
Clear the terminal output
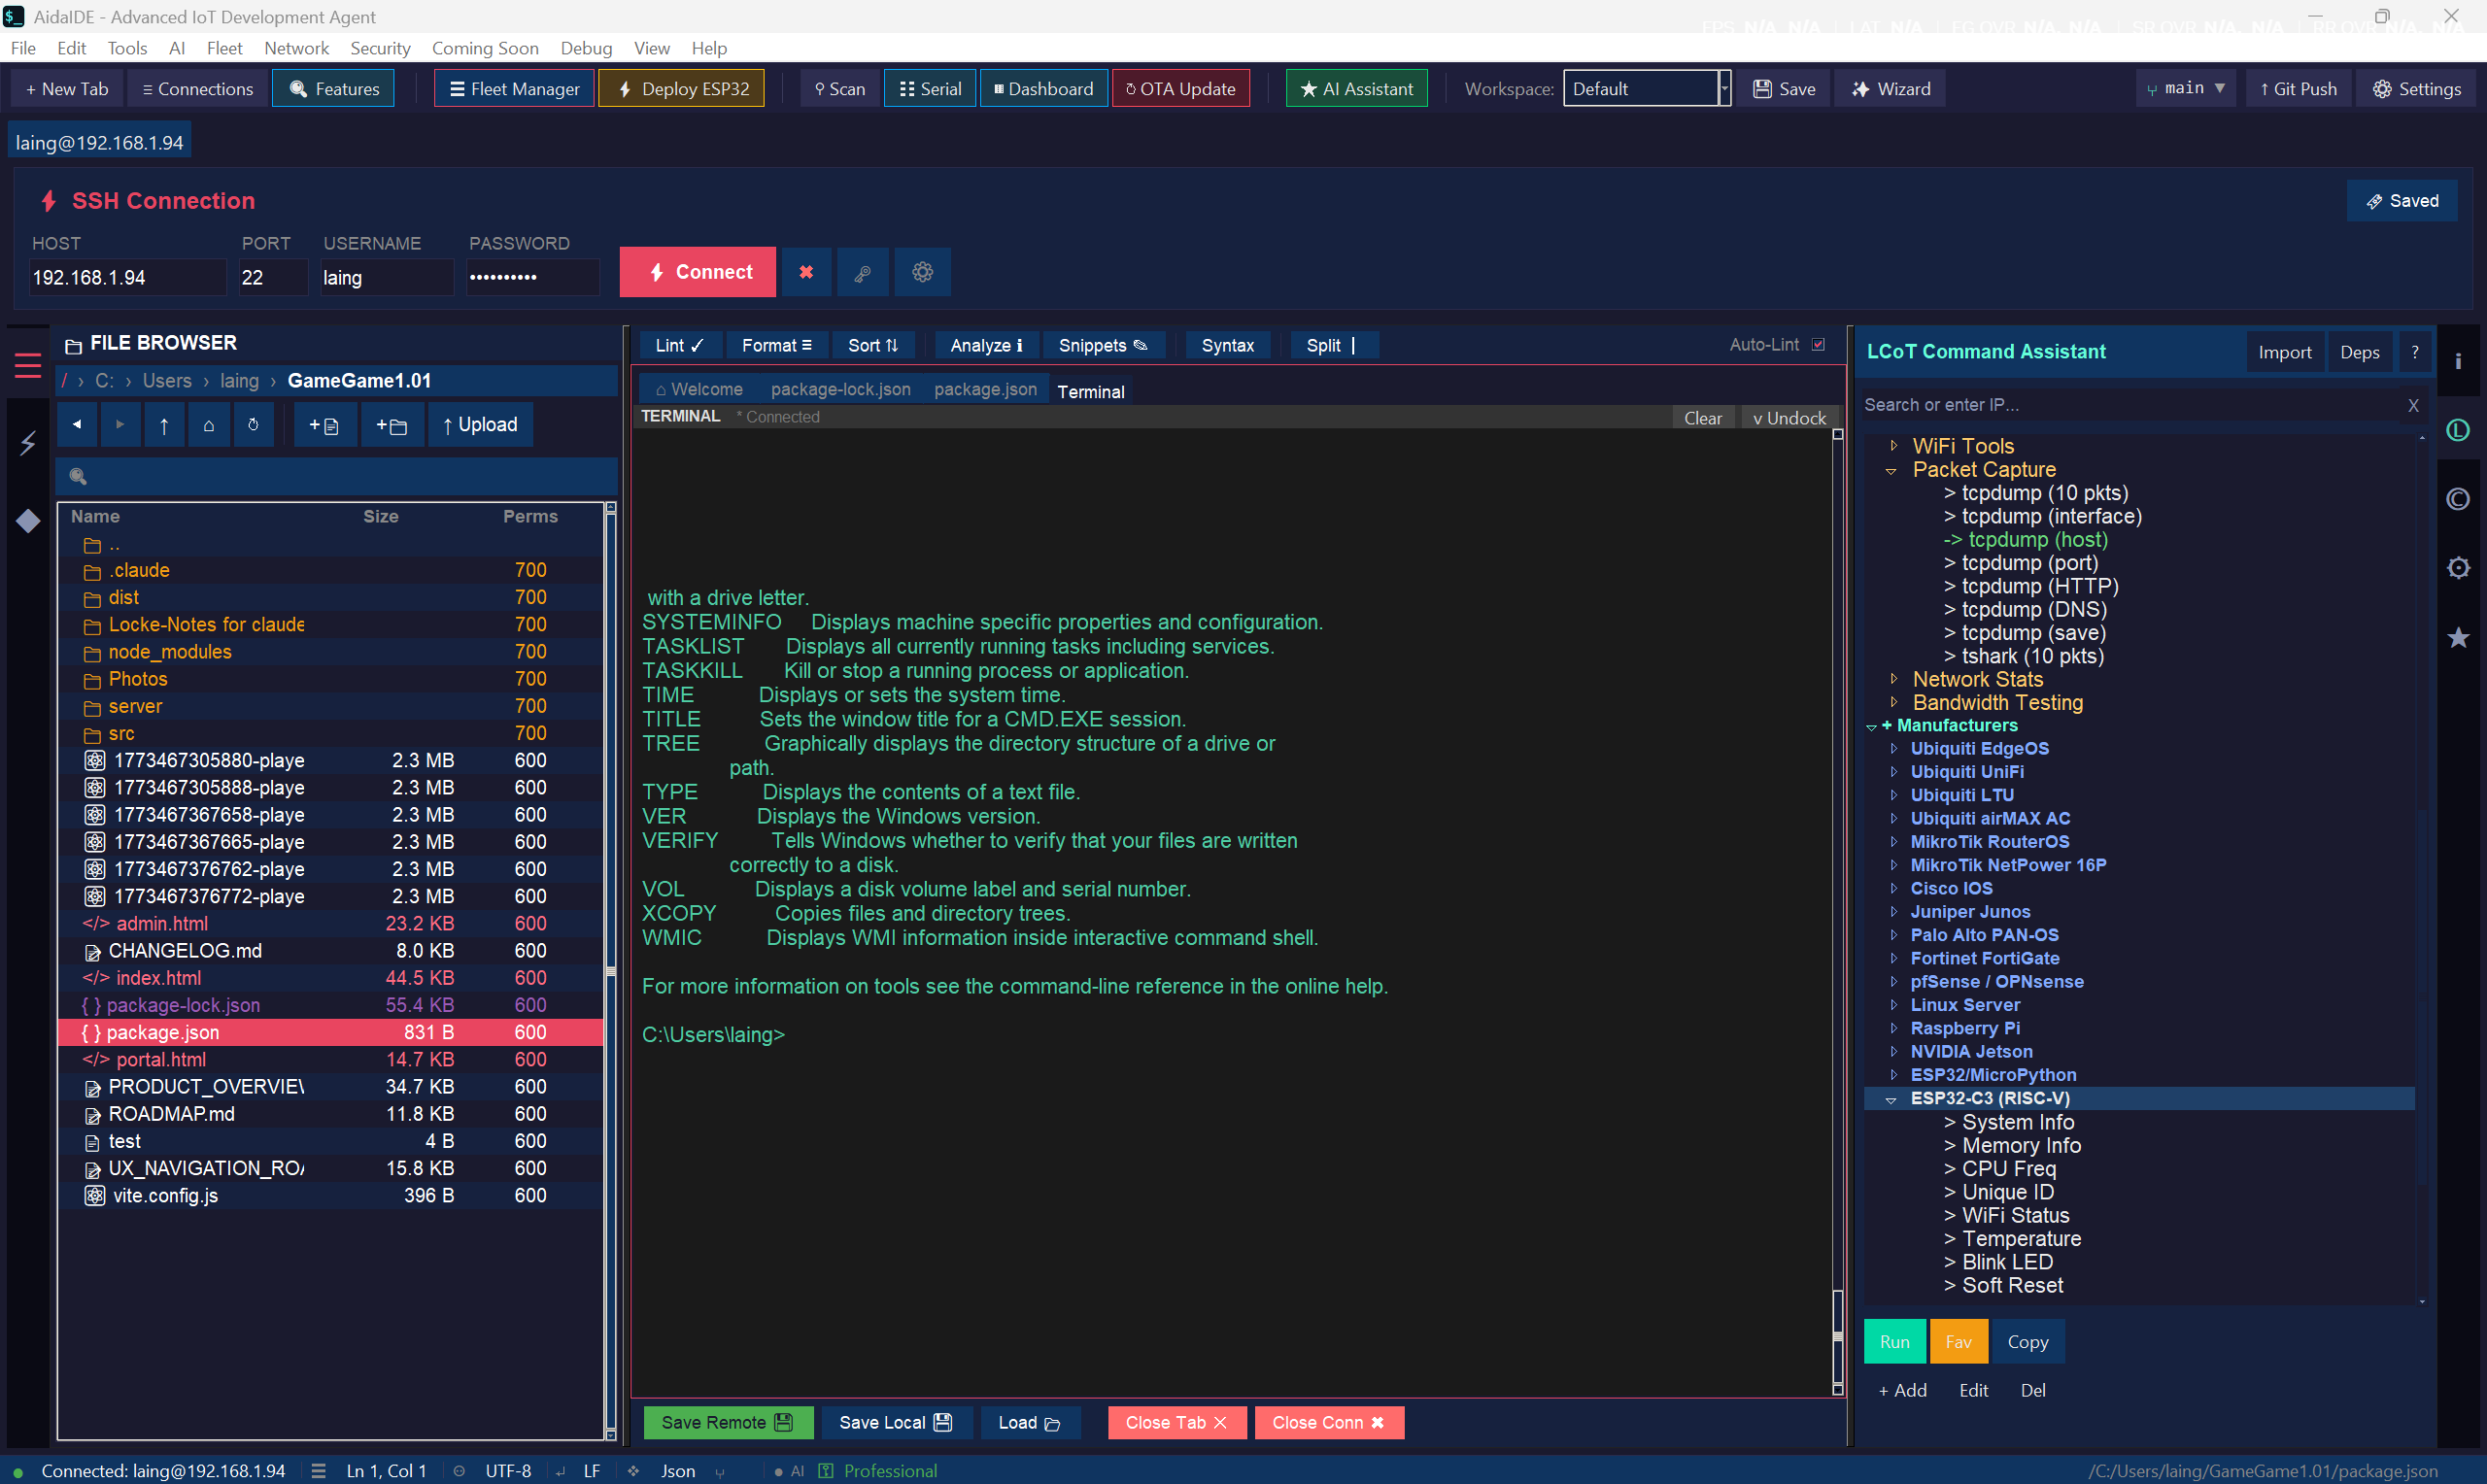(1703, 418)
